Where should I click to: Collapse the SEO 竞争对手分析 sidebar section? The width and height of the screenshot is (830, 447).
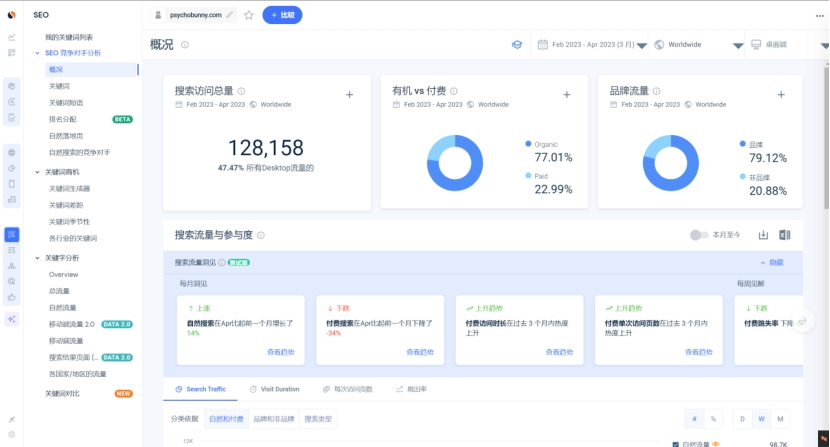(38, 52)
